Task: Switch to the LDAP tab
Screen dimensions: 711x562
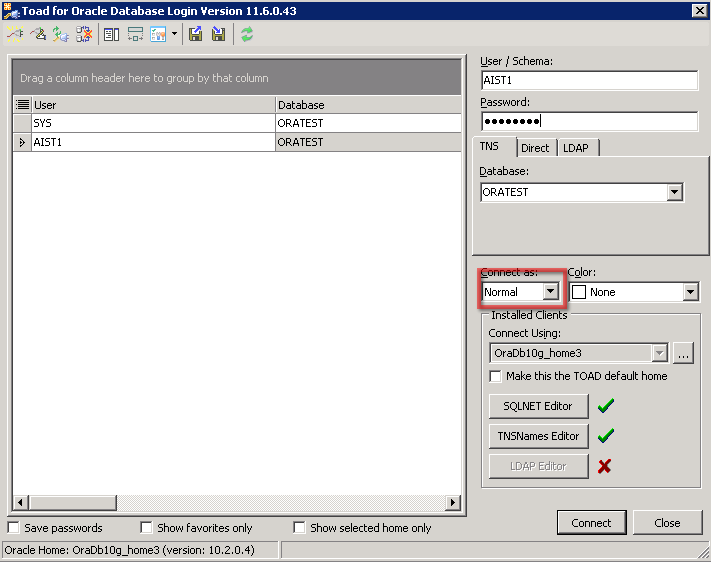Action: 576,148
